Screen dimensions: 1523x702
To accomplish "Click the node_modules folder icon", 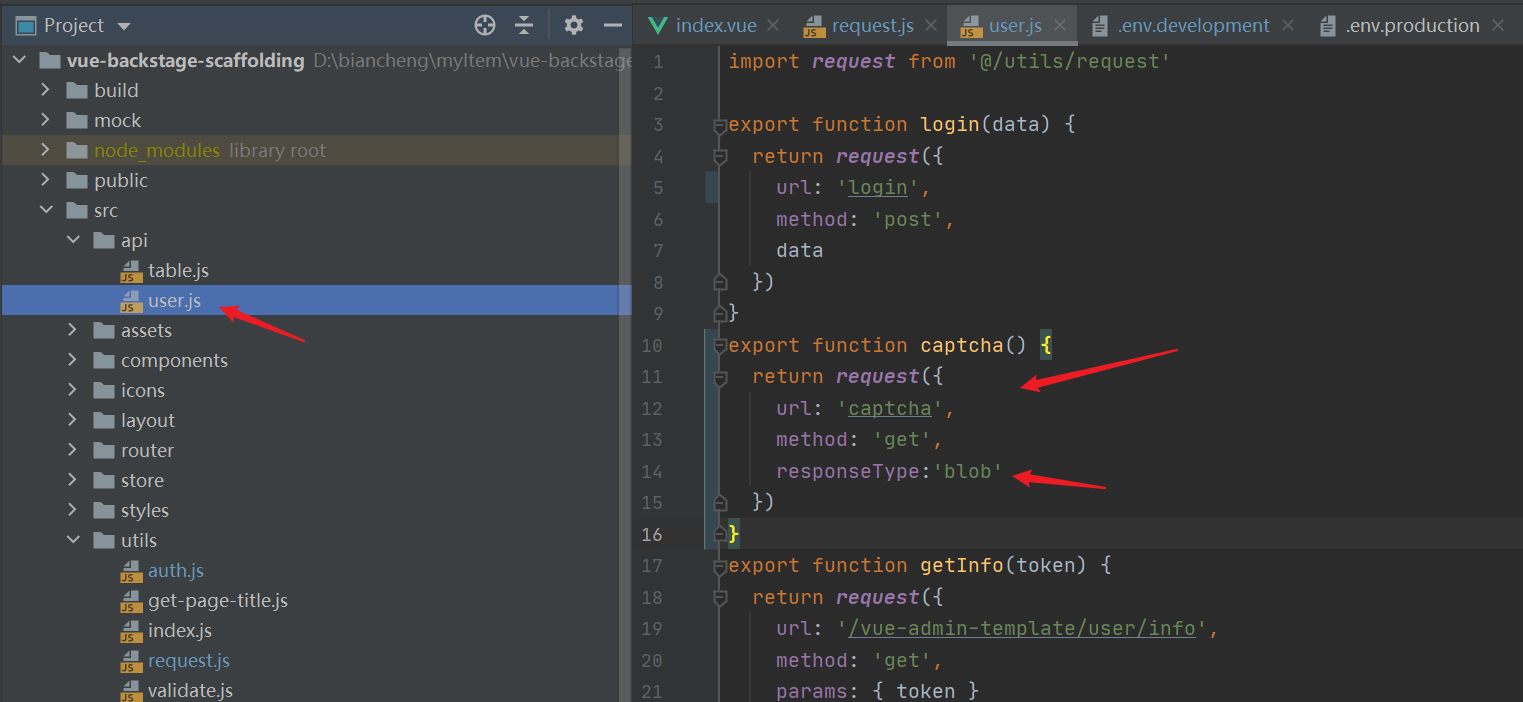I will (x=77, y=150).
